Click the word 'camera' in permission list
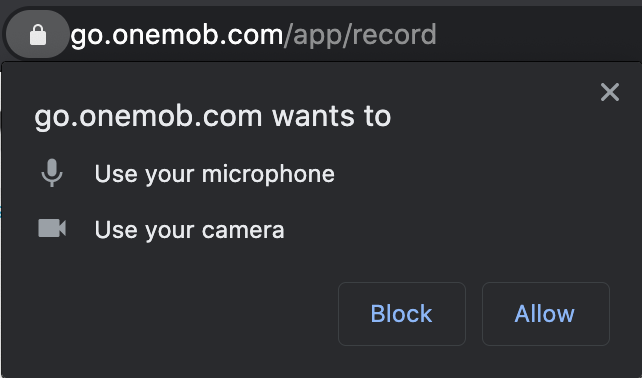The image size is (642, 378). [243, 231]
